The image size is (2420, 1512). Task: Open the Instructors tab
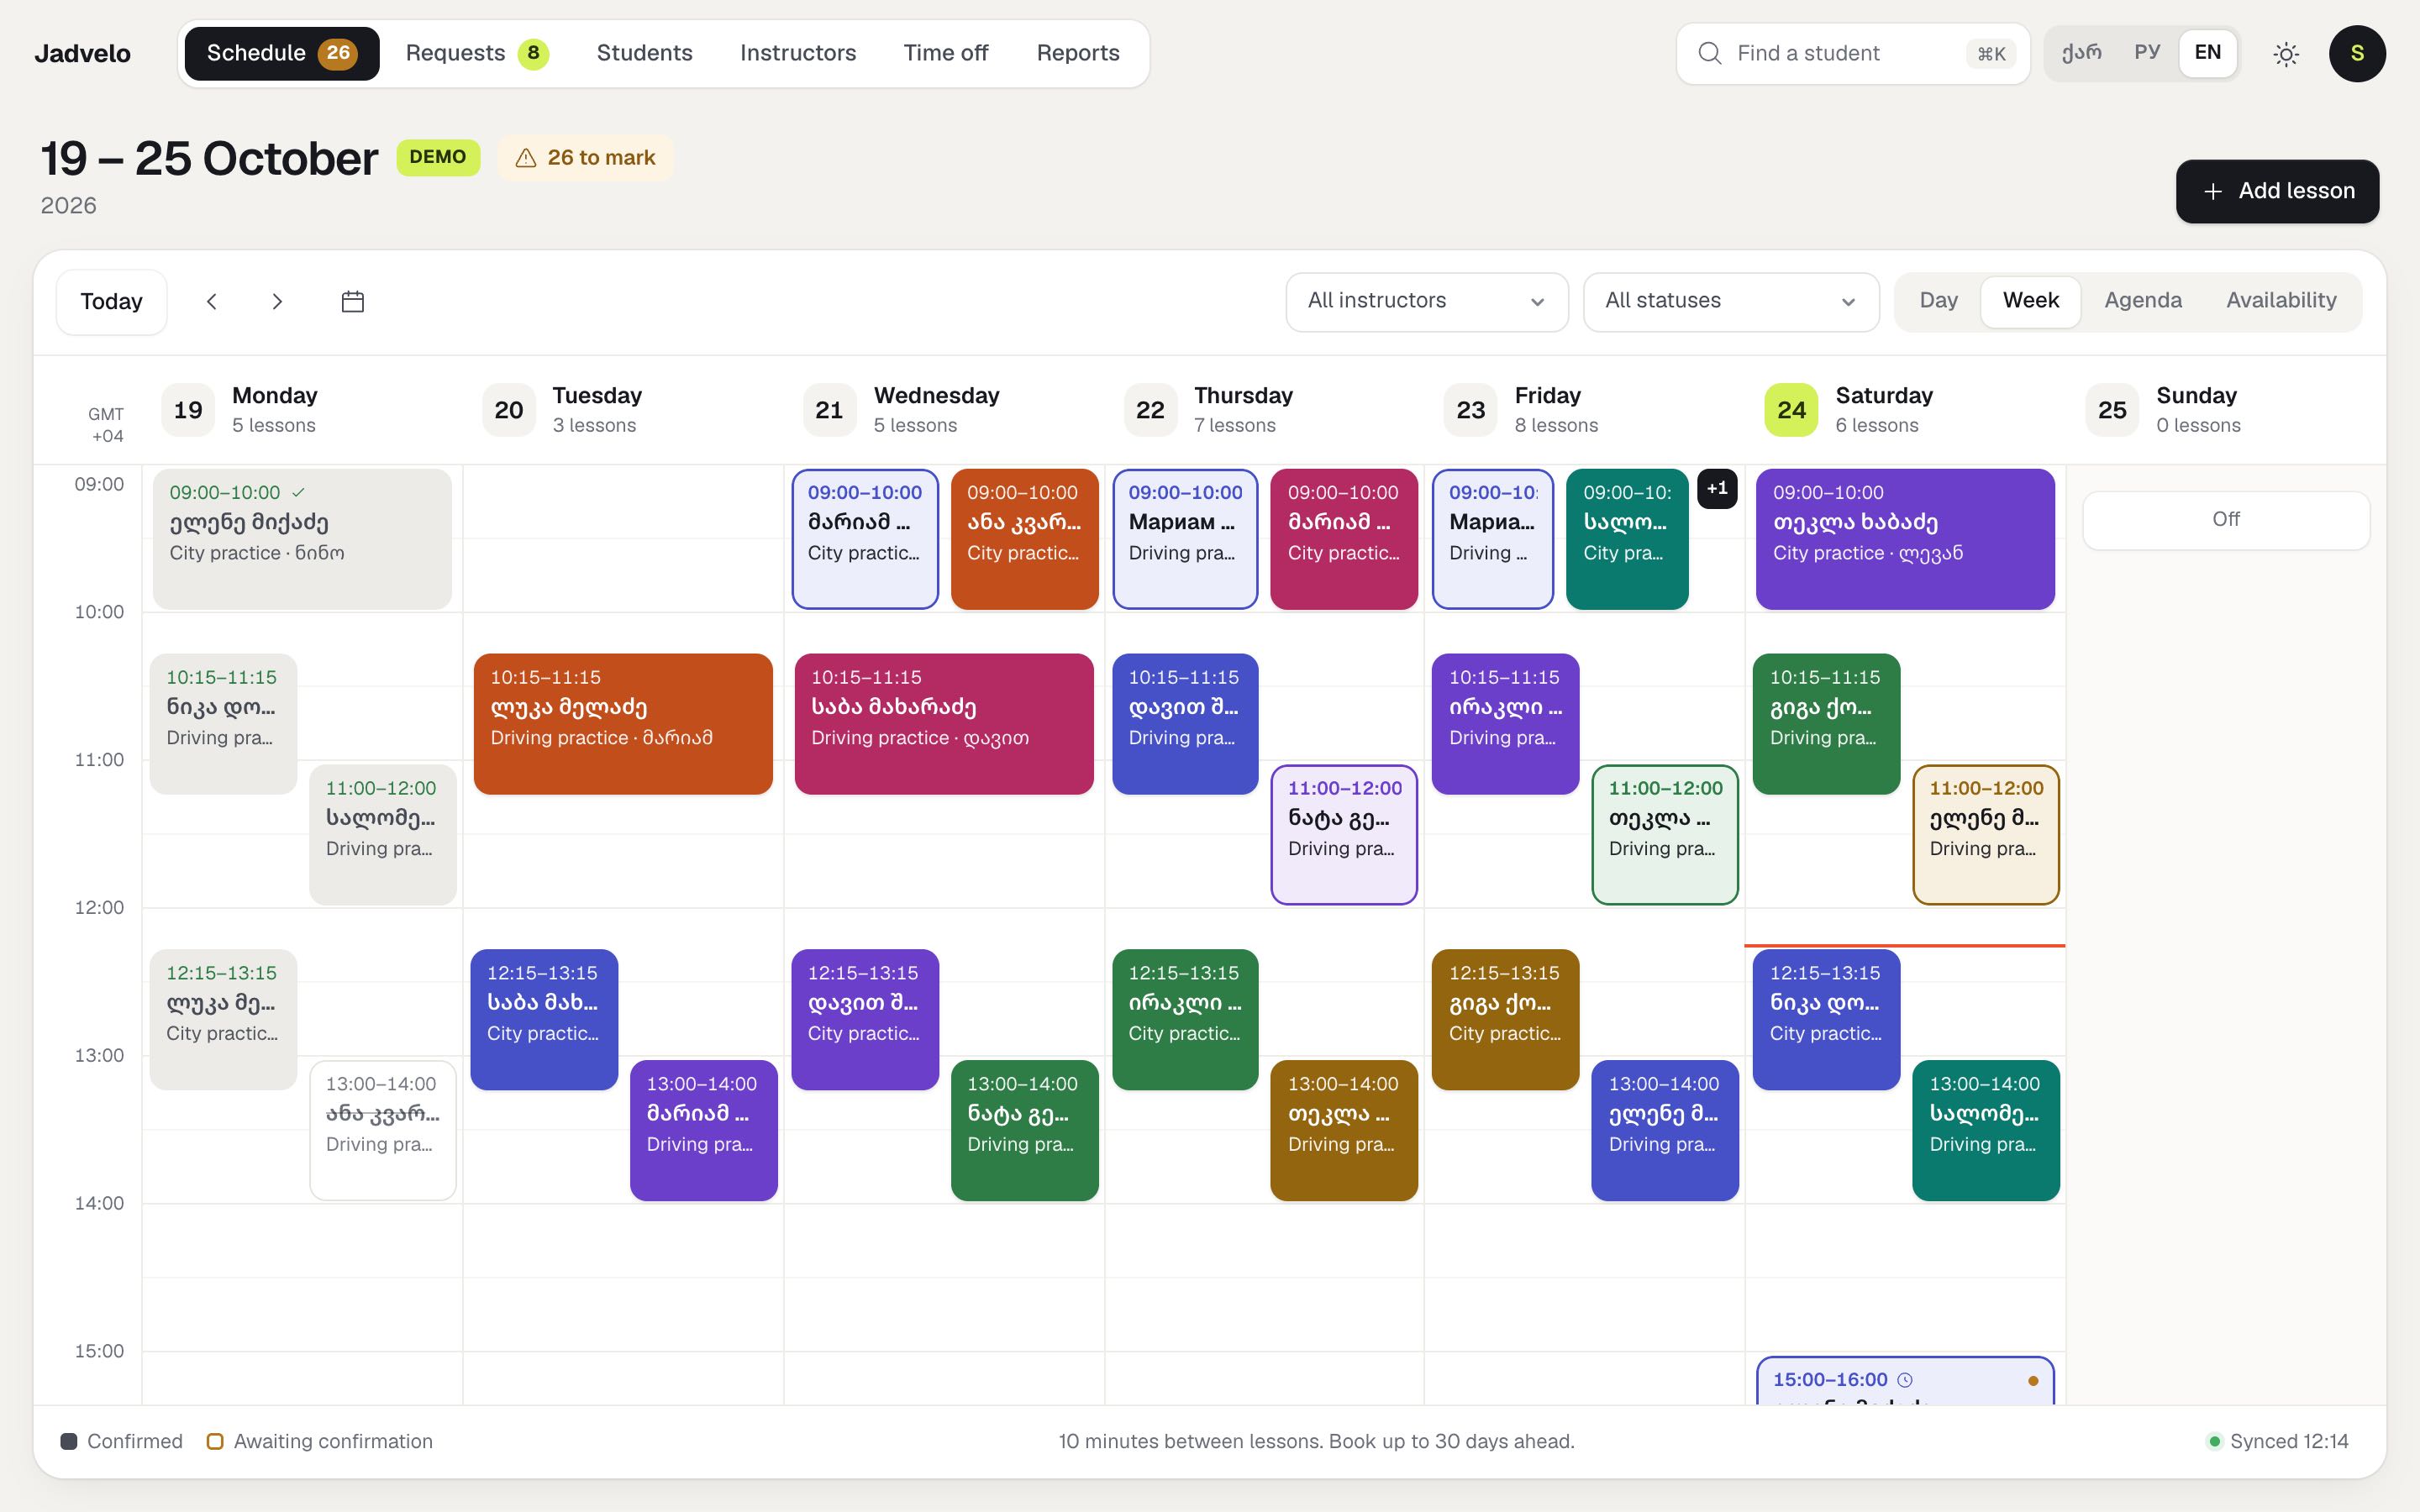click(798, 54)
